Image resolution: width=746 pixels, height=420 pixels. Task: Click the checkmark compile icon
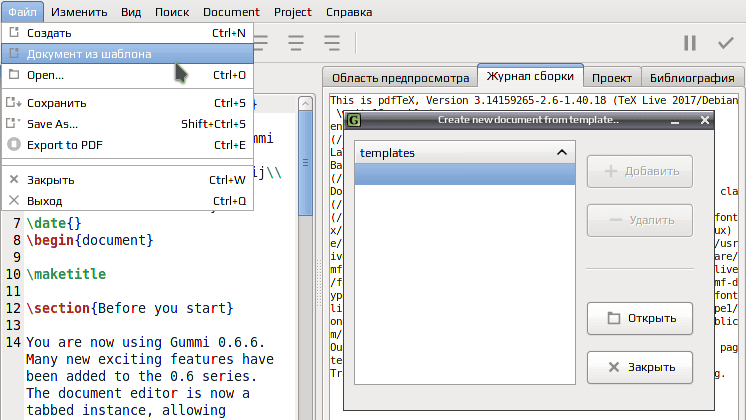726,43
